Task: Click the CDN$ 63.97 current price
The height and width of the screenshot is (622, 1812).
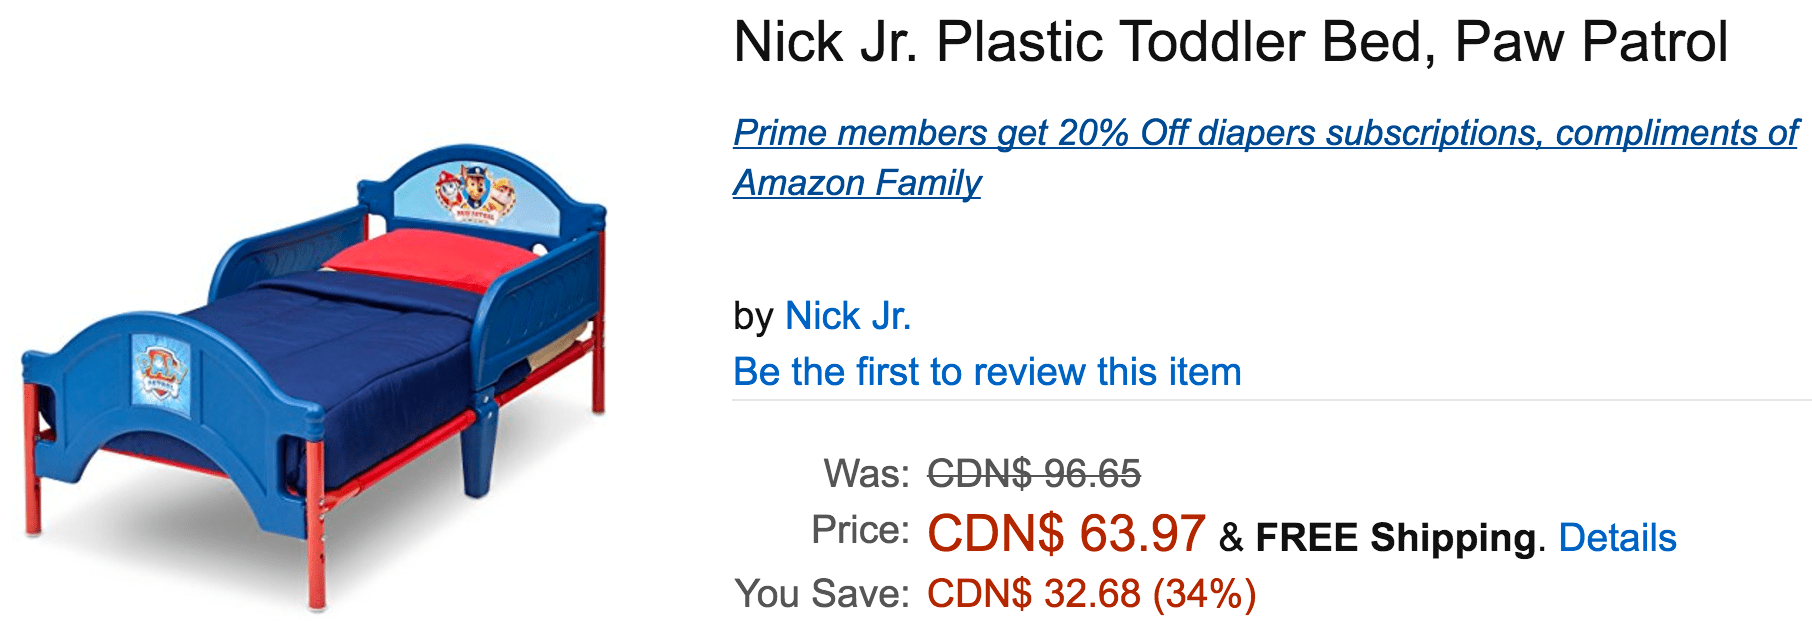Action: click(1066, 533)
